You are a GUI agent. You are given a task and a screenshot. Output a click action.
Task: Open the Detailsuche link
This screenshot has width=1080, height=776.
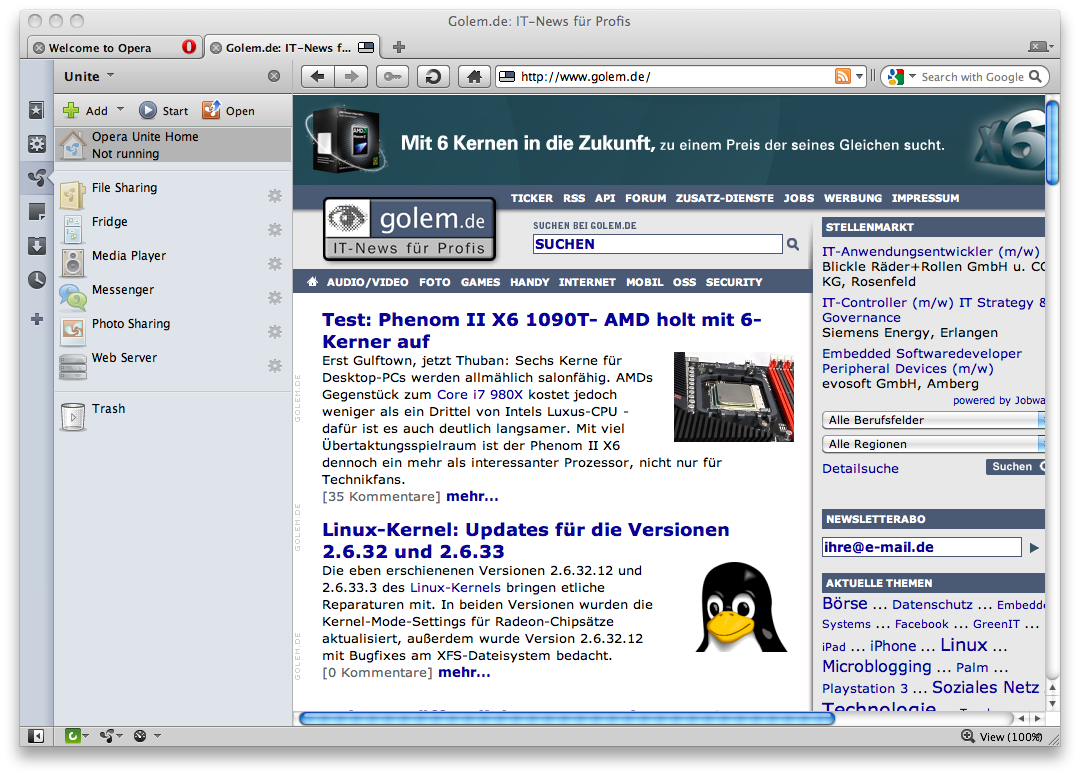(x=860, y=468)
